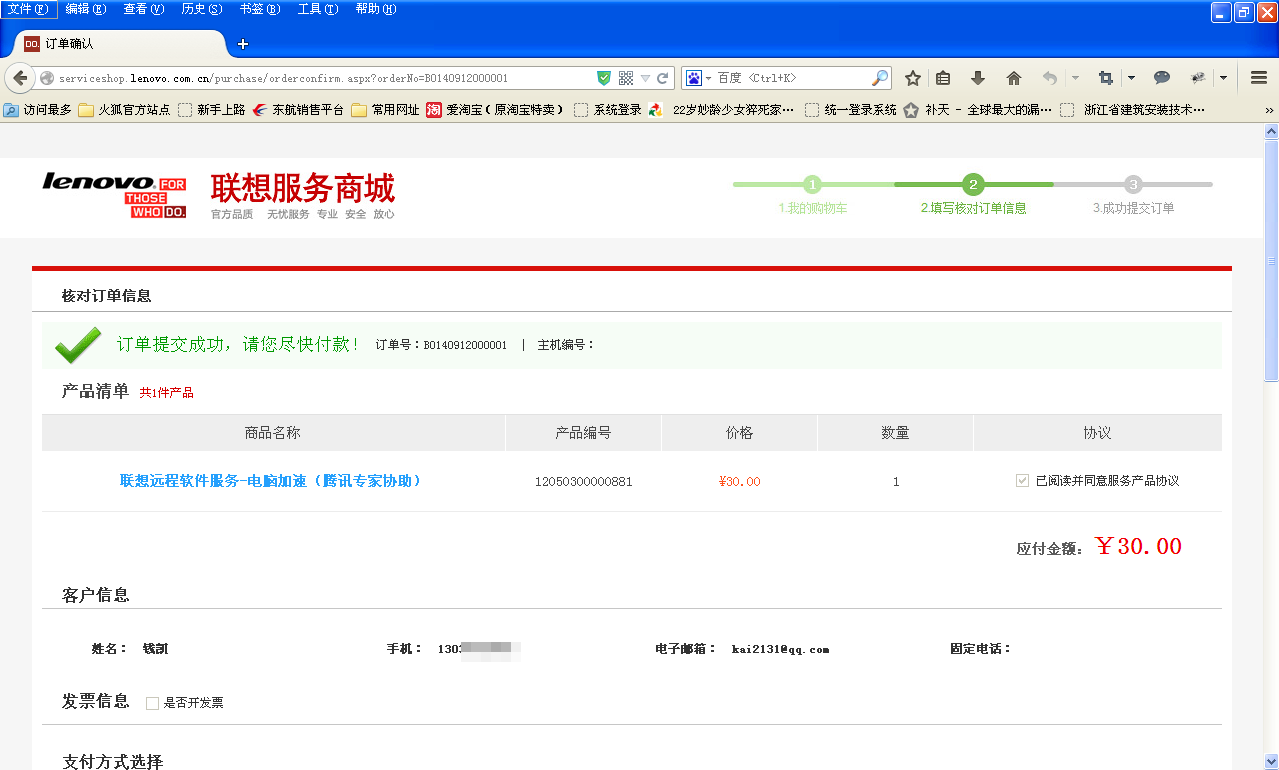
Task: Click the 联想服务商城 site title
Action: pyautogui.click(x=303, y=188)
